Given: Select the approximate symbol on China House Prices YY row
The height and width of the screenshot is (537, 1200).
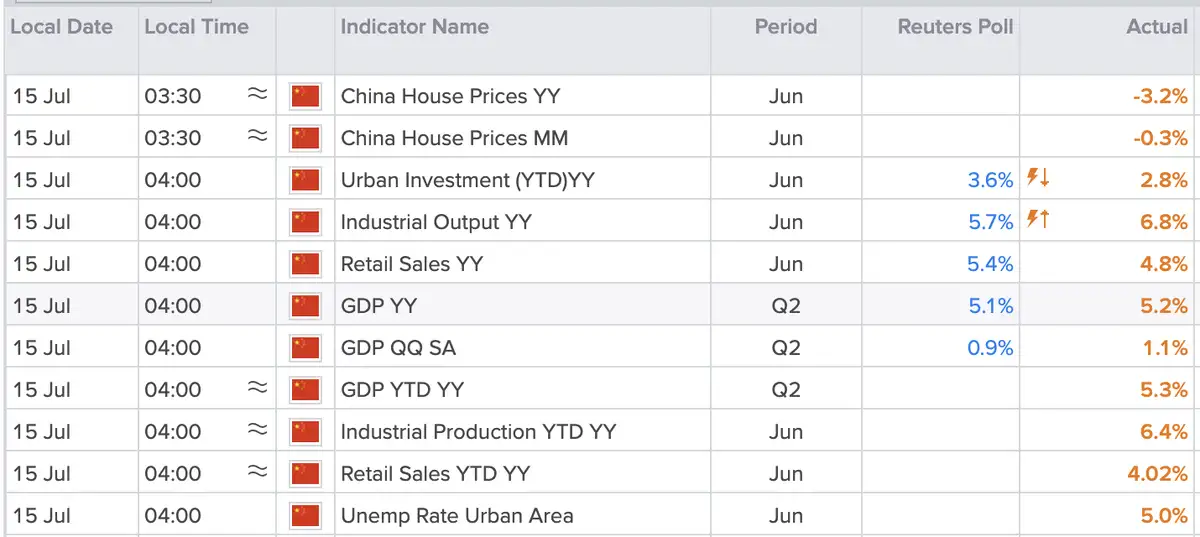Looking at the screenshot, I should (257, 96).
